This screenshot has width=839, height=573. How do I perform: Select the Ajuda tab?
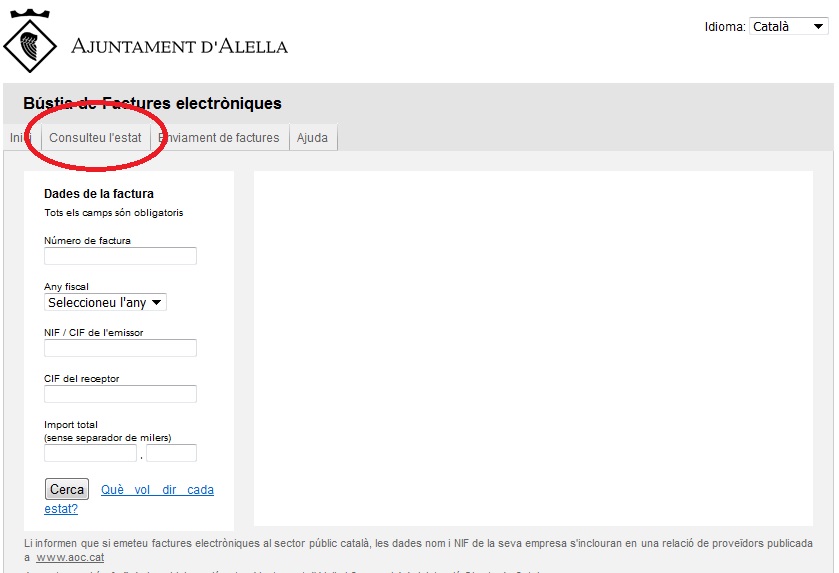(x=312, y=138)
